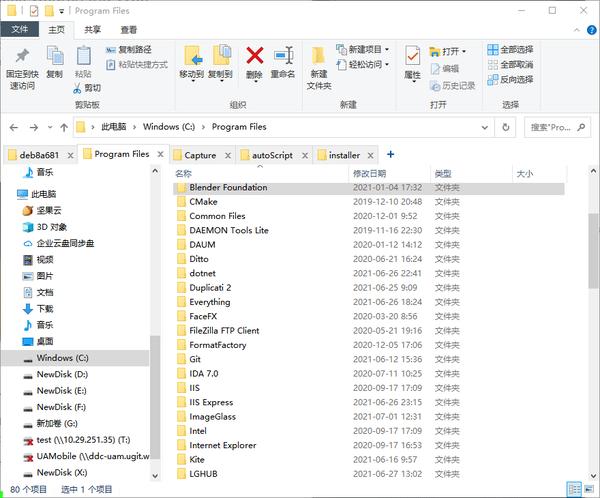Open Help blue question mark icon

[x=592, y=30]
